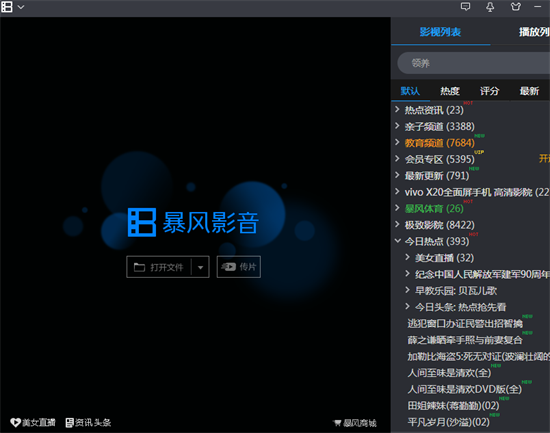Expand 今日头条: 热点抢先看 subcategory
Screen dimensions: 550x433
[x=407, y=306]
